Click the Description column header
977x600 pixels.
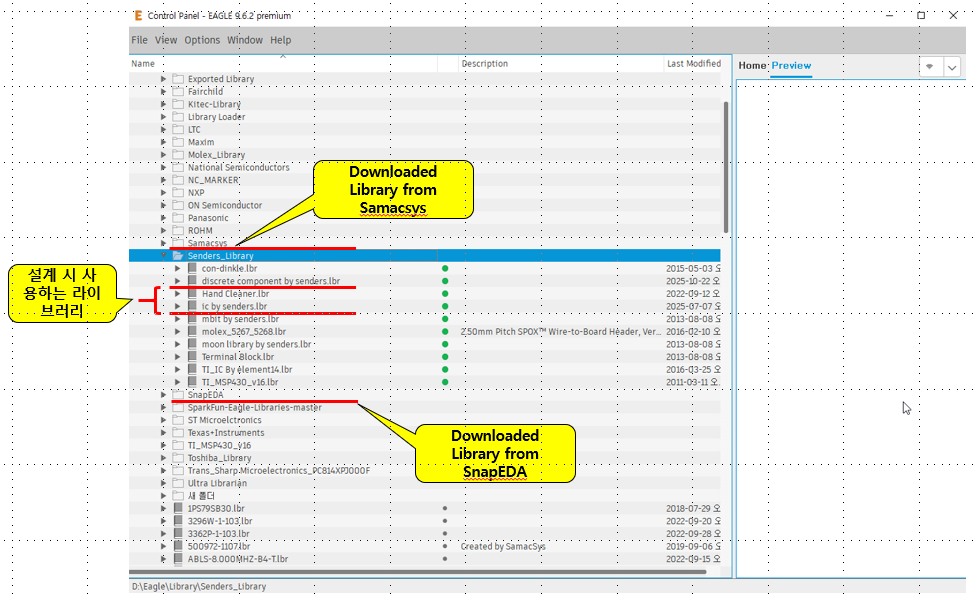pos(484,64)
